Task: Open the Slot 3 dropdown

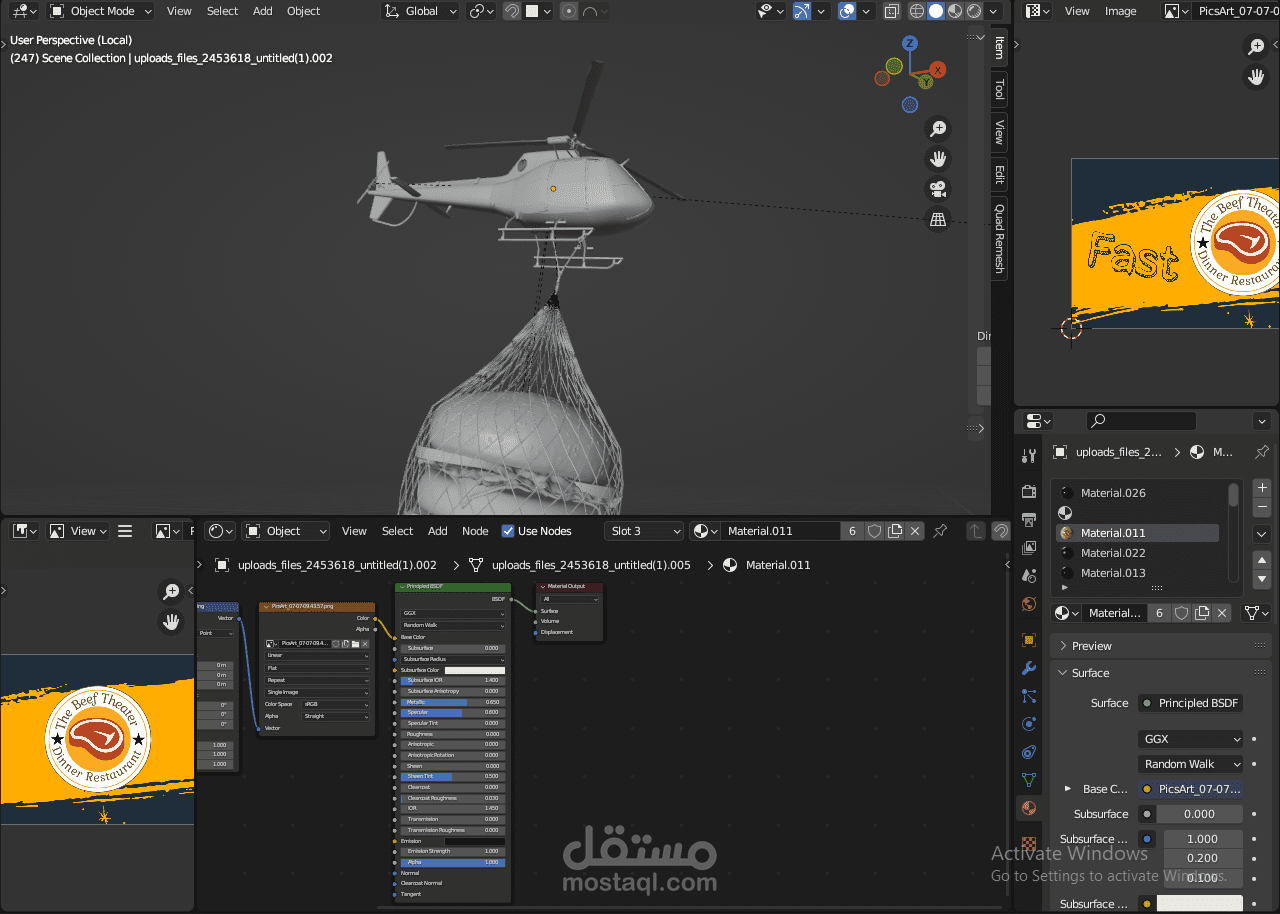Action: click(644, 531)
